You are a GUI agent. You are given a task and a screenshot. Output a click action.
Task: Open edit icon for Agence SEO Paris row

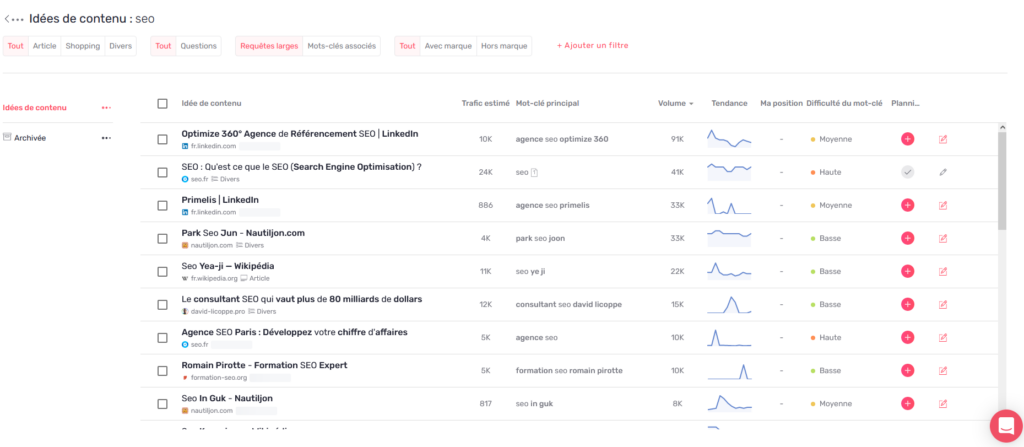(x=942, y=337)
